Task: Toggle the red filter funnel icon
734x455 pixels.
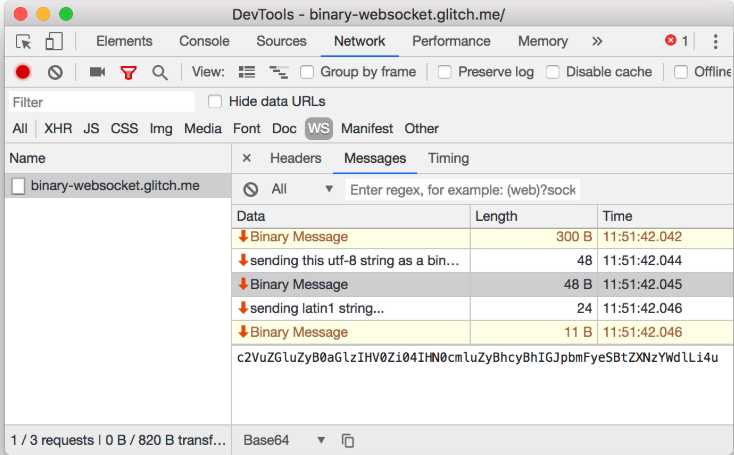Action: 128,73
